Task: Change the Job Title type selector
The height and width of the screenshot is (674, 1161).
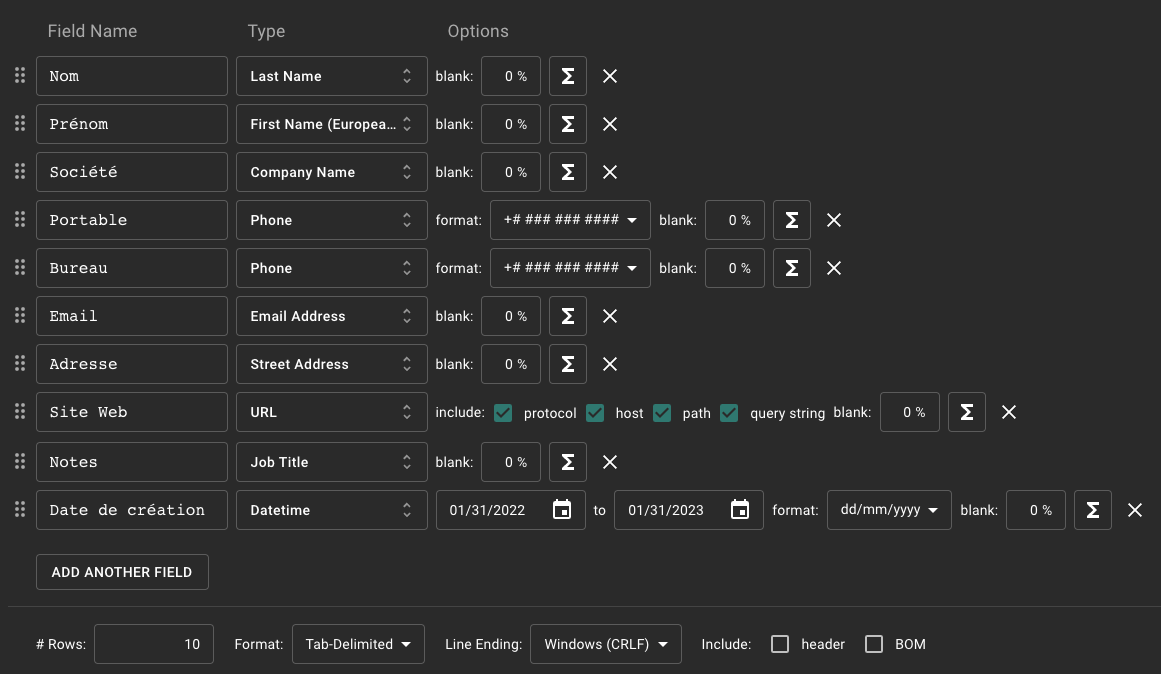Action: (332, 462)
